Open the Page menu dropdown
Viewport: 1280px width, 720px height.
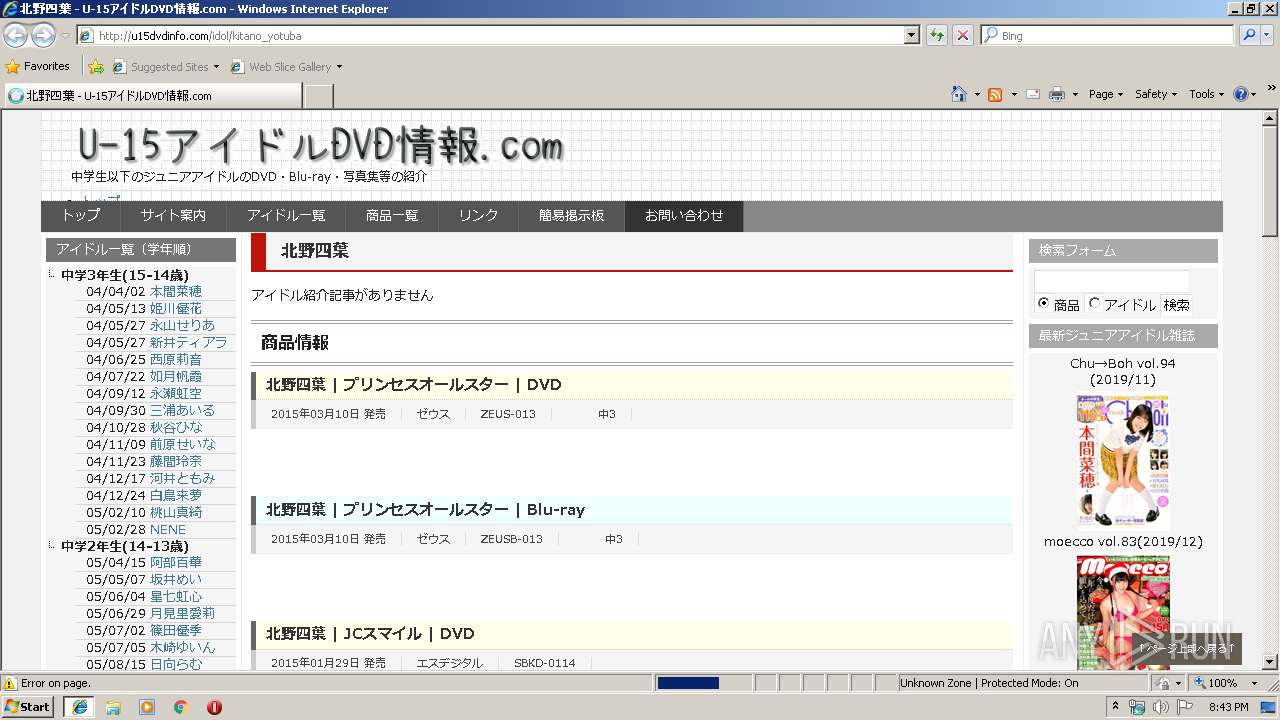[1106, 94]
